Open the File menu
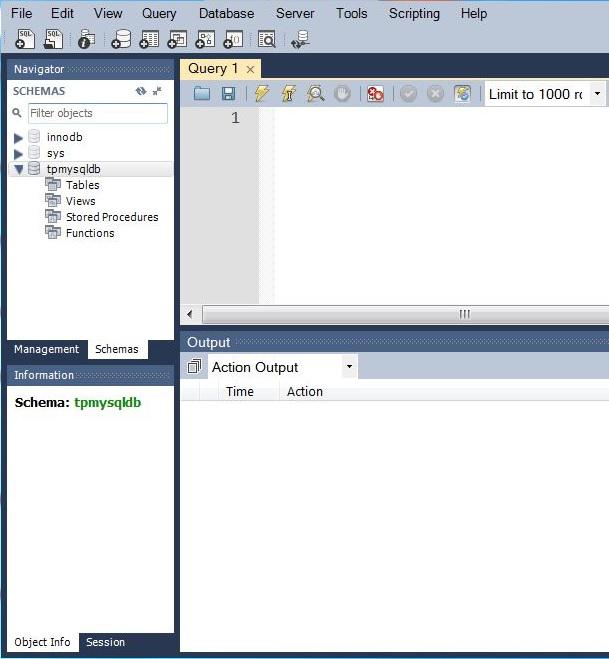609x659 pixels. 21,13
